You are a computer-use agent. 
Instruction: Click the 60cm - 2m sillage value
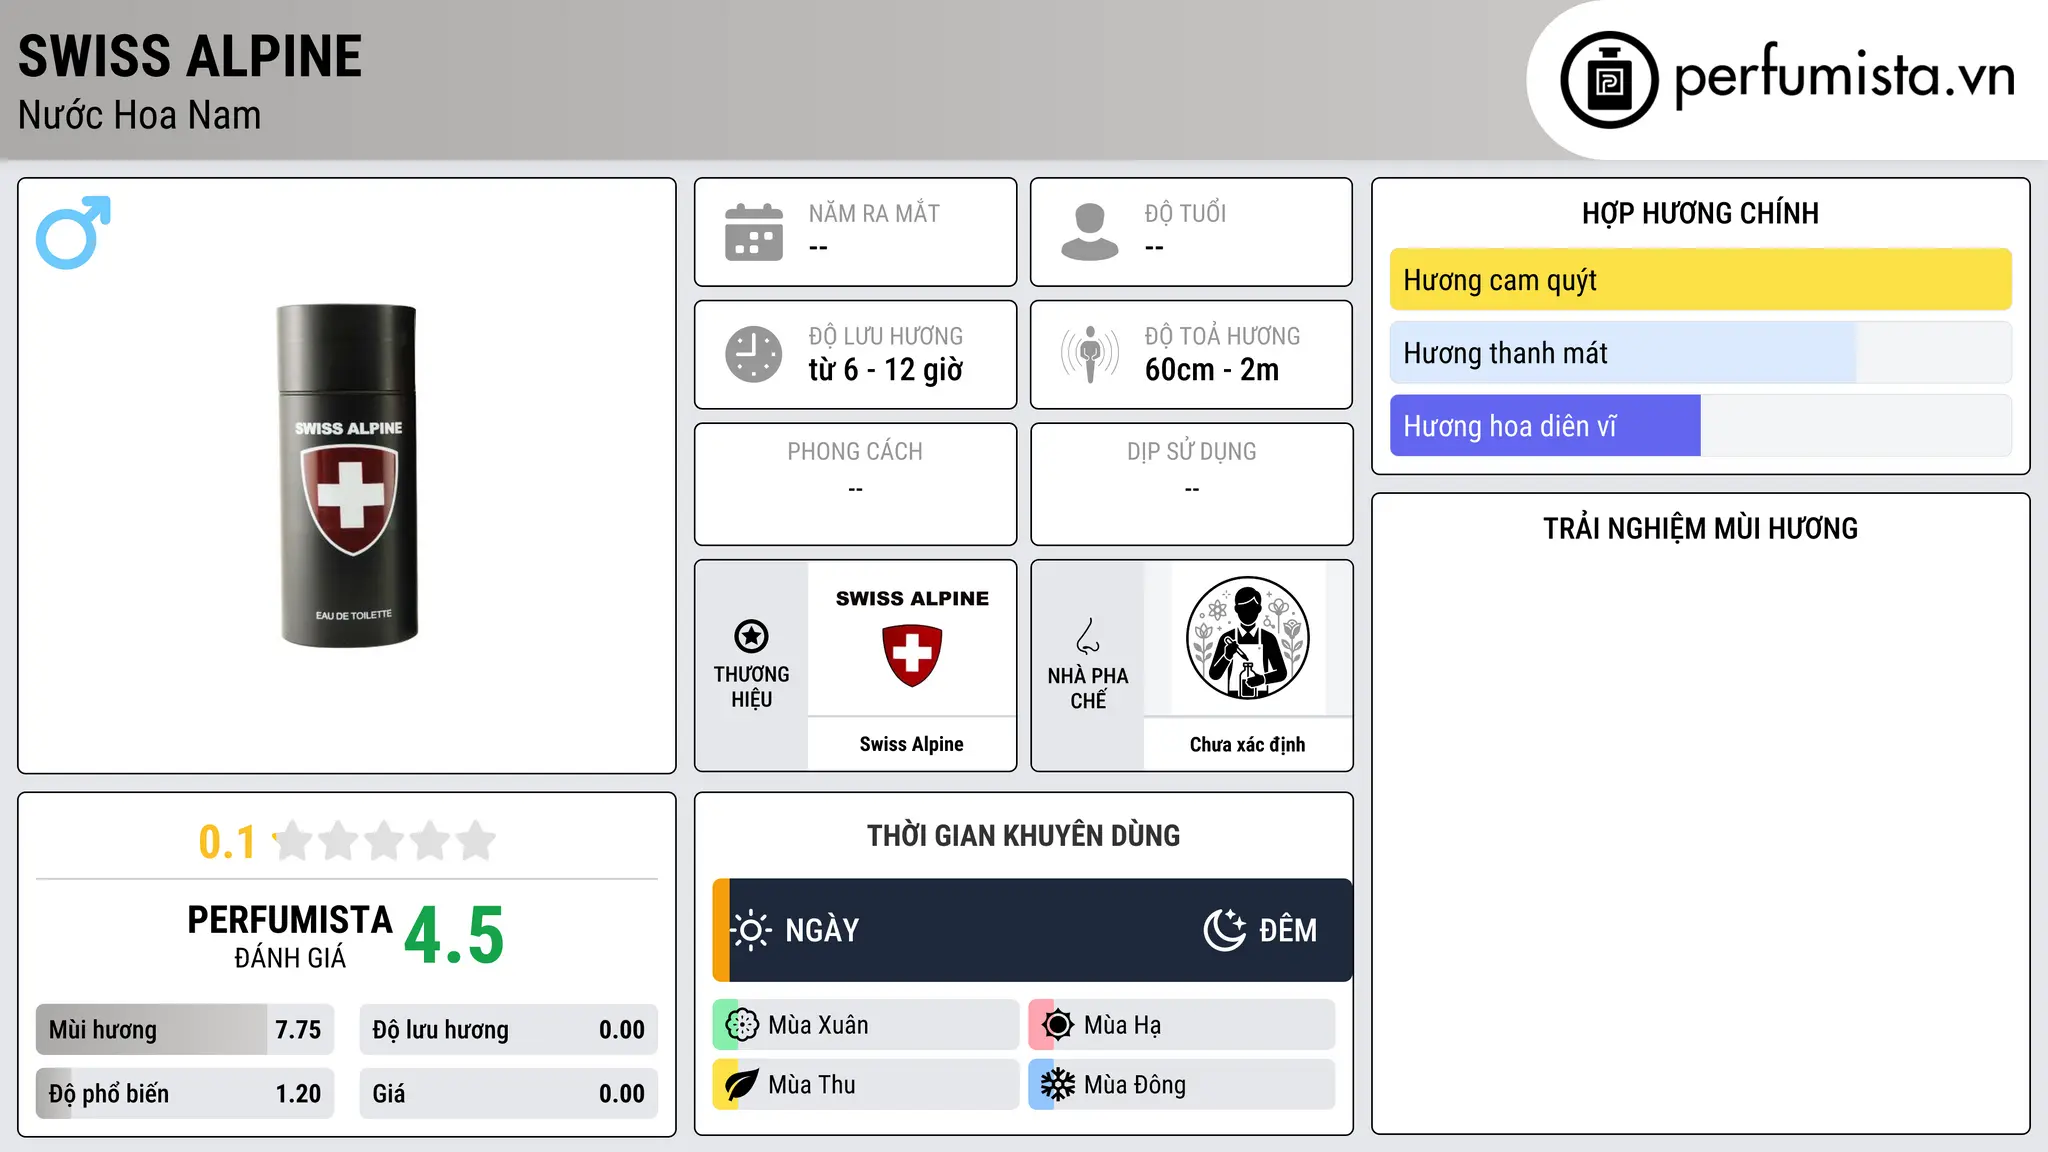click(1212, 370)
